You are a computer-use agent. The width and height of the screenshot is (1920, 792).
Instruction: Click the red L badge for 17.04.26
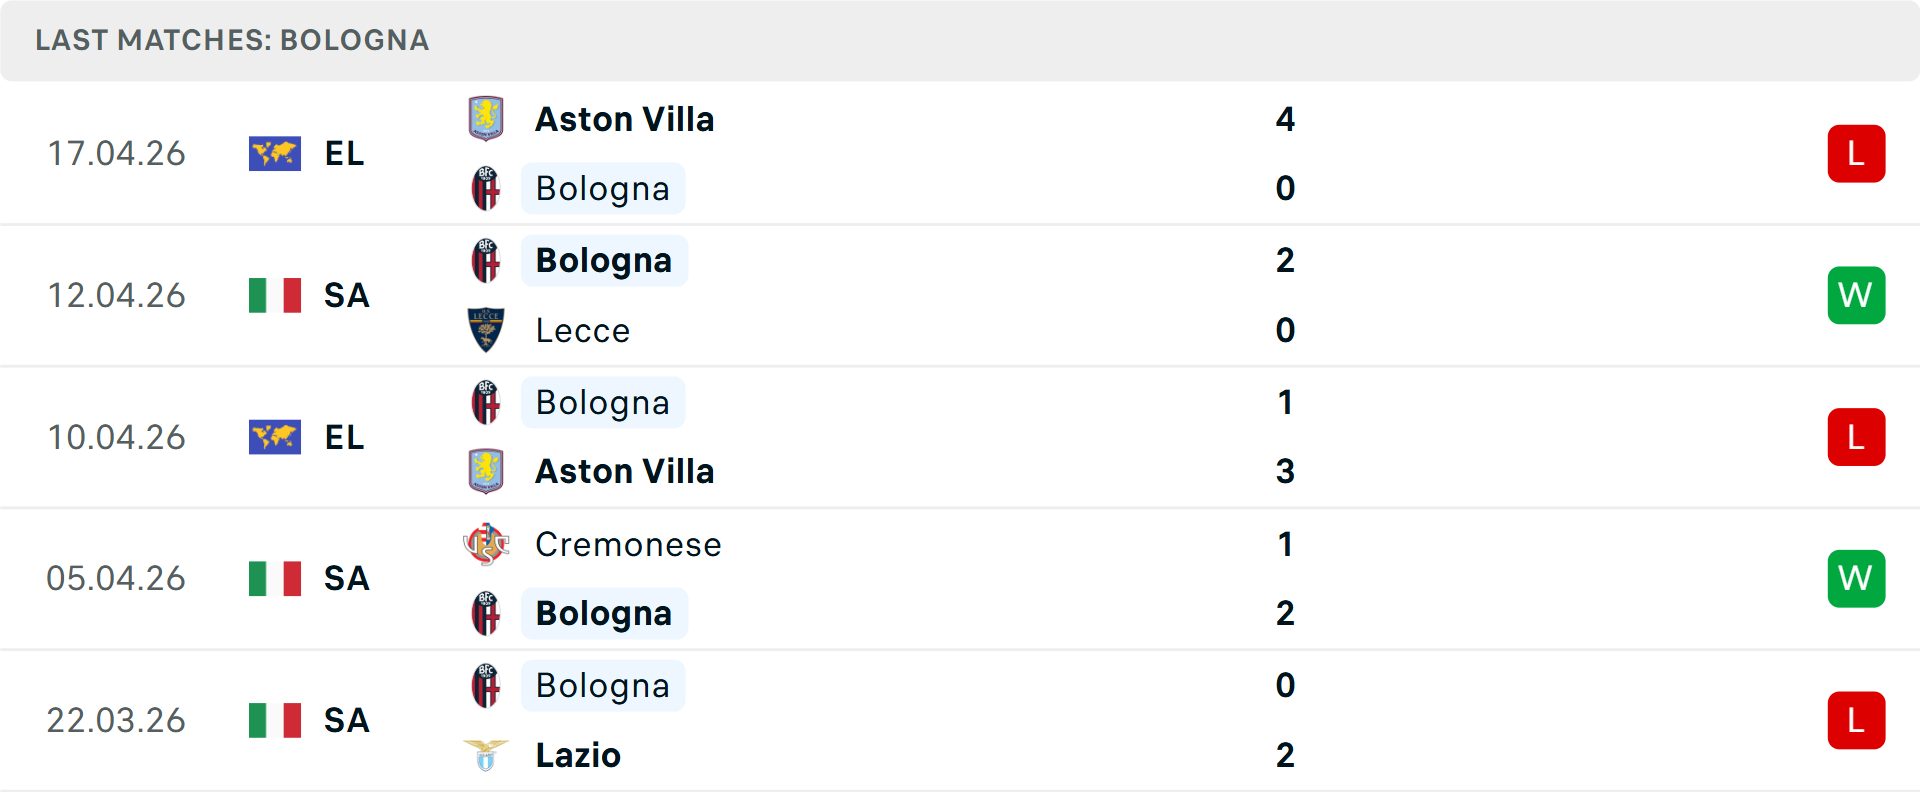point(1856,154)
